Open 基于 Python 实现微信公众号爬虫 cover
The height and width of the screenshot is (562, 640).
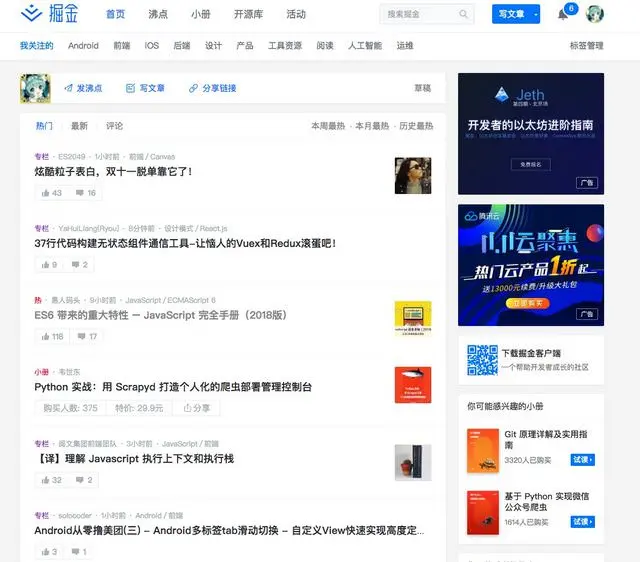point(483,513)
